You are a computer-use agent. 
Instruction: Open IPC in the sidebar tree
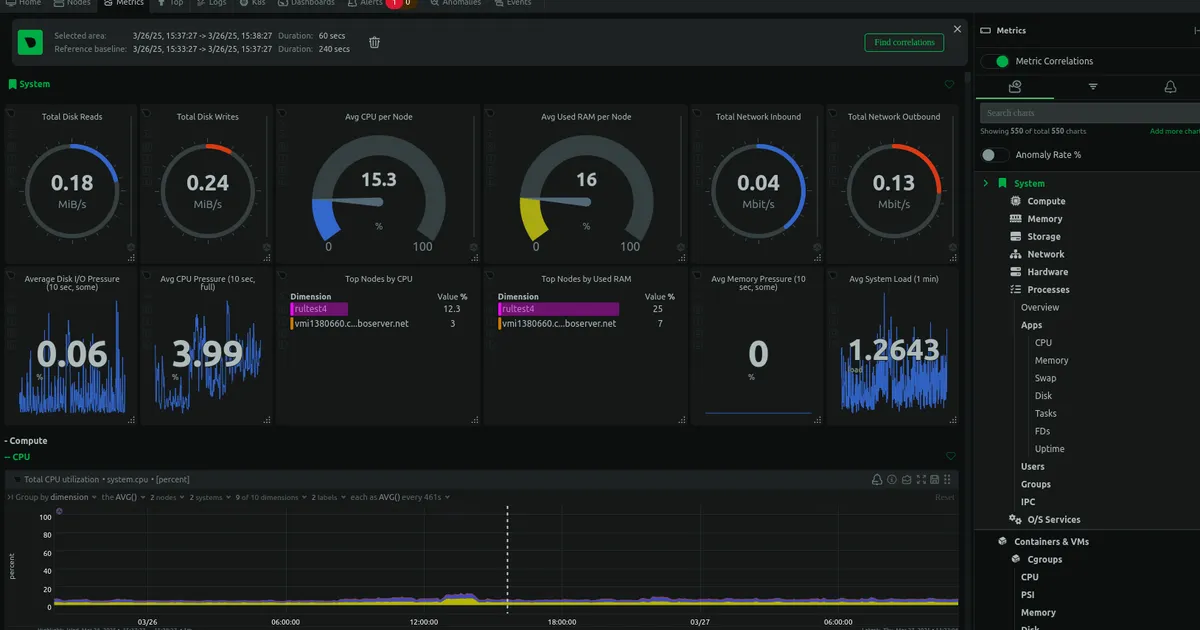[x=1028, y=502]
